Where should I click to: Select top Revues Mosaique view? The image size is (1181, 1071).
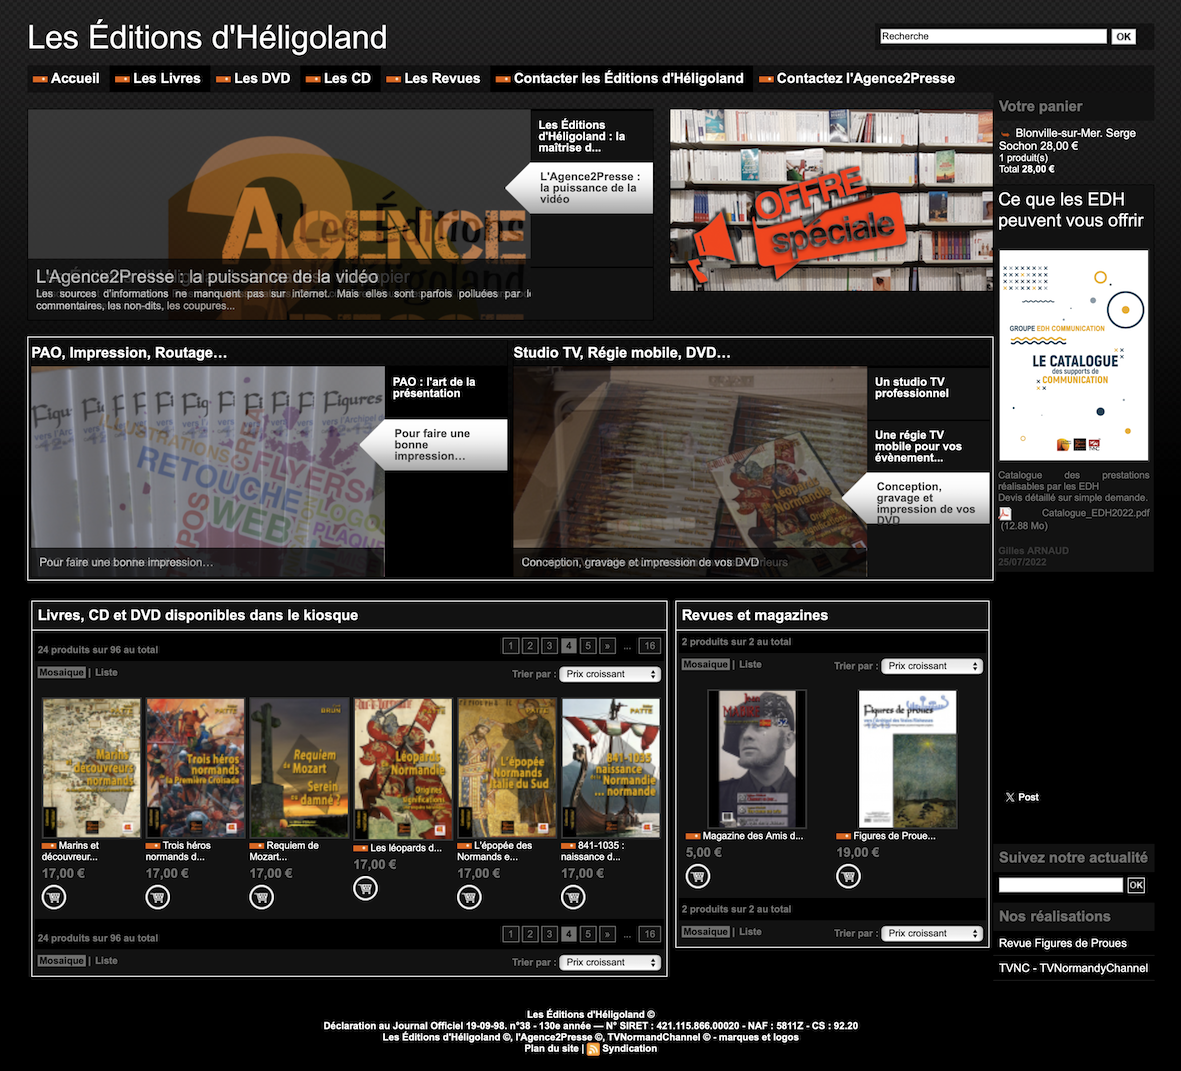click(706, 664)
